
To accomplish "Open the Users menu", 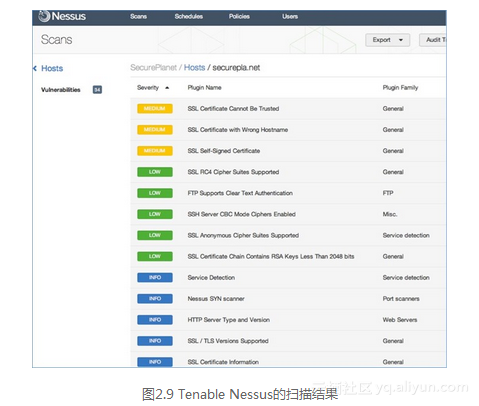I will click(x=290, y=16).
